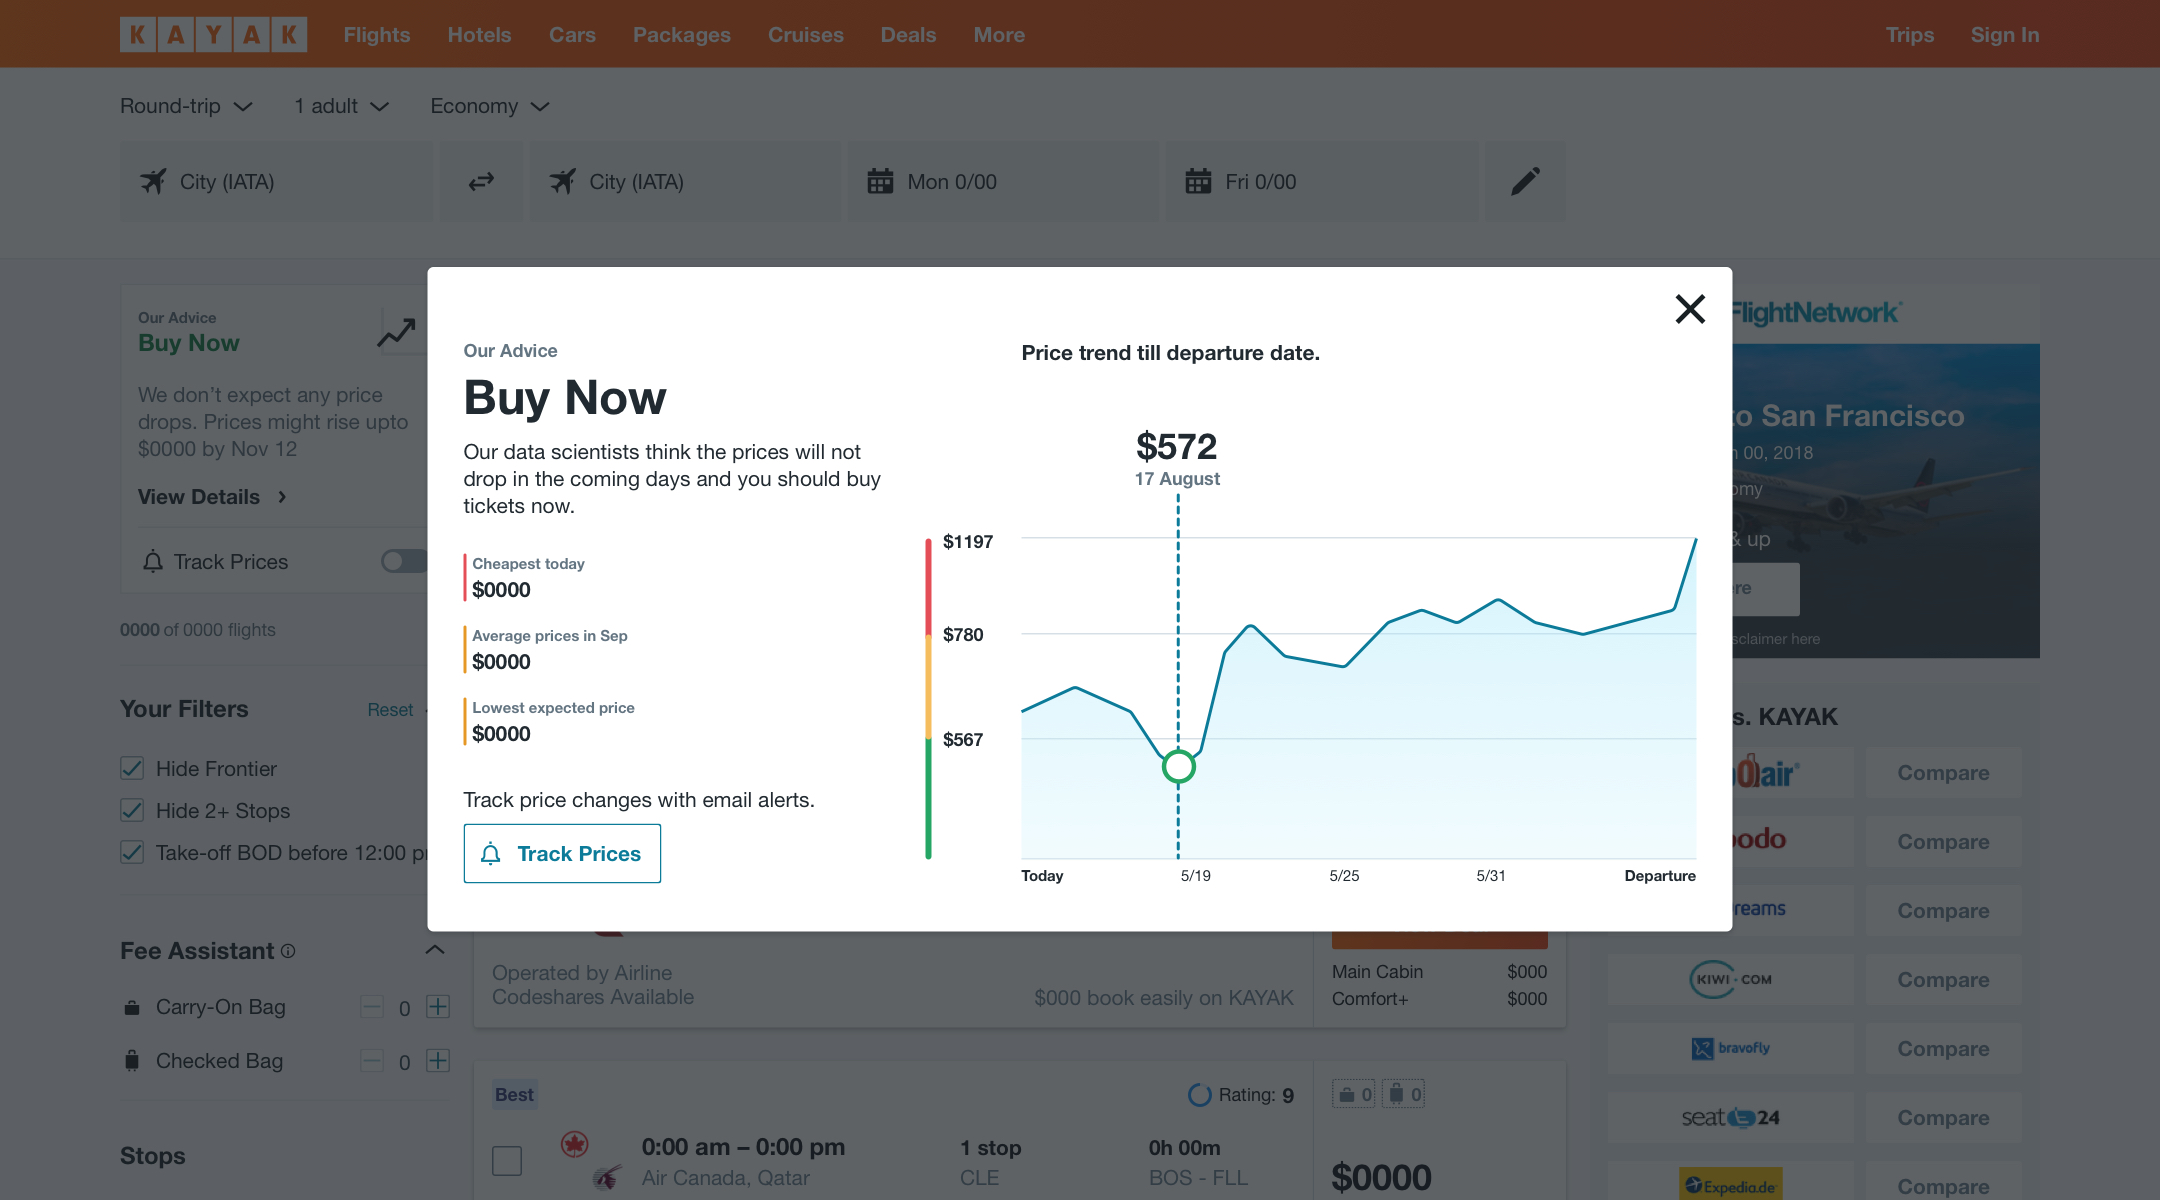Open the Deals menu item
Screen dimensions: 2160x1200
point(908,35)
